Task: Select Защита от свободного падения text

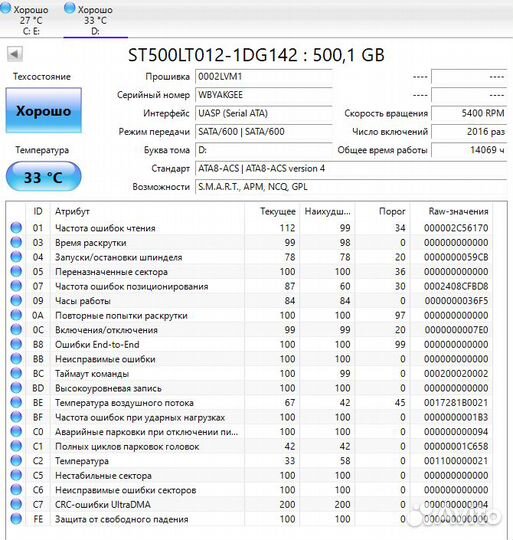Action: tap(122, 519)
